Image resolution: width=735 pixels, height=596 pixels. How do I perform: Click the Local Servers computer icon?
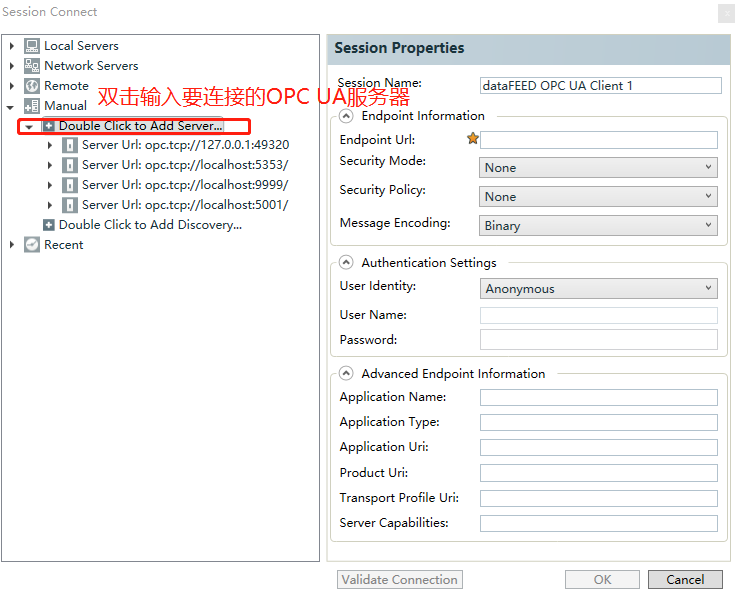32,46
